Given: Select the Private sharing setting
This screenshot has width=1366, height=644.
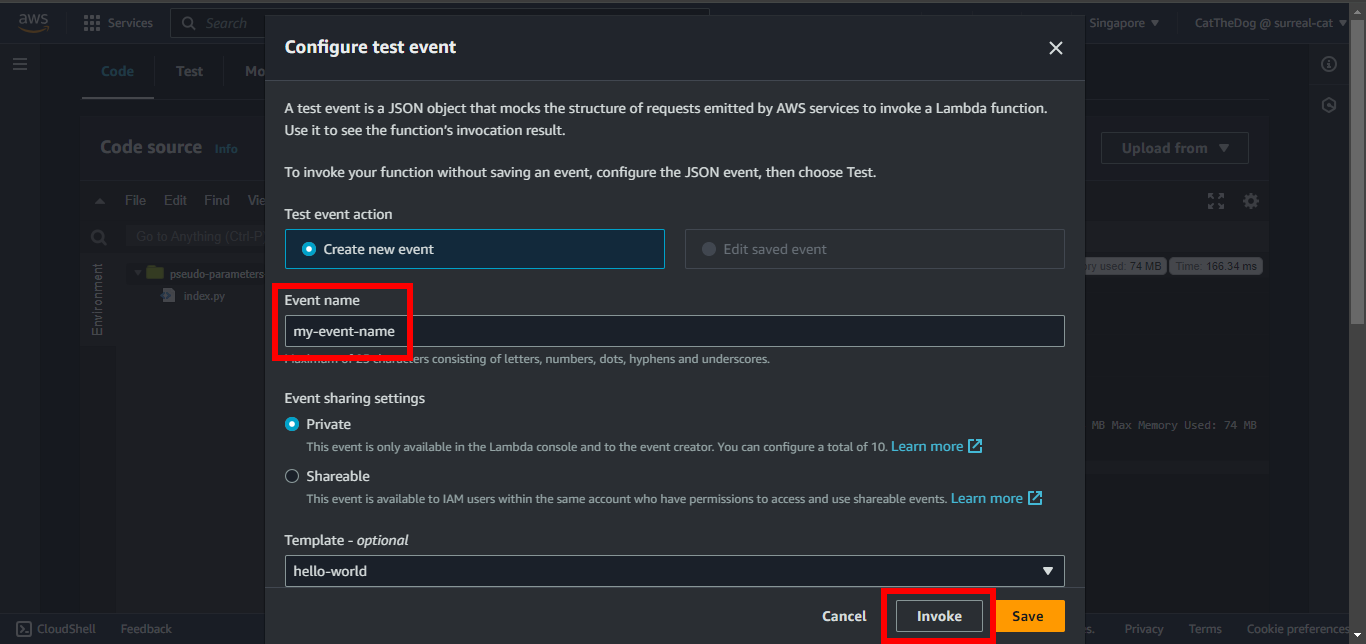Looking at the screenshot, I should tap(292, 424).
